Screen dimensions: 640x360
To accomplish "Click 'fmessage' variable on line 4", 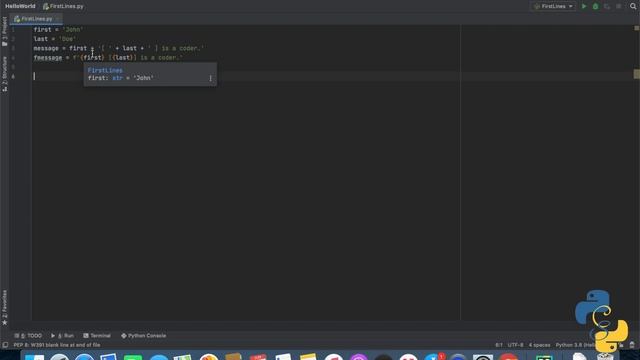I will [48, 58].
